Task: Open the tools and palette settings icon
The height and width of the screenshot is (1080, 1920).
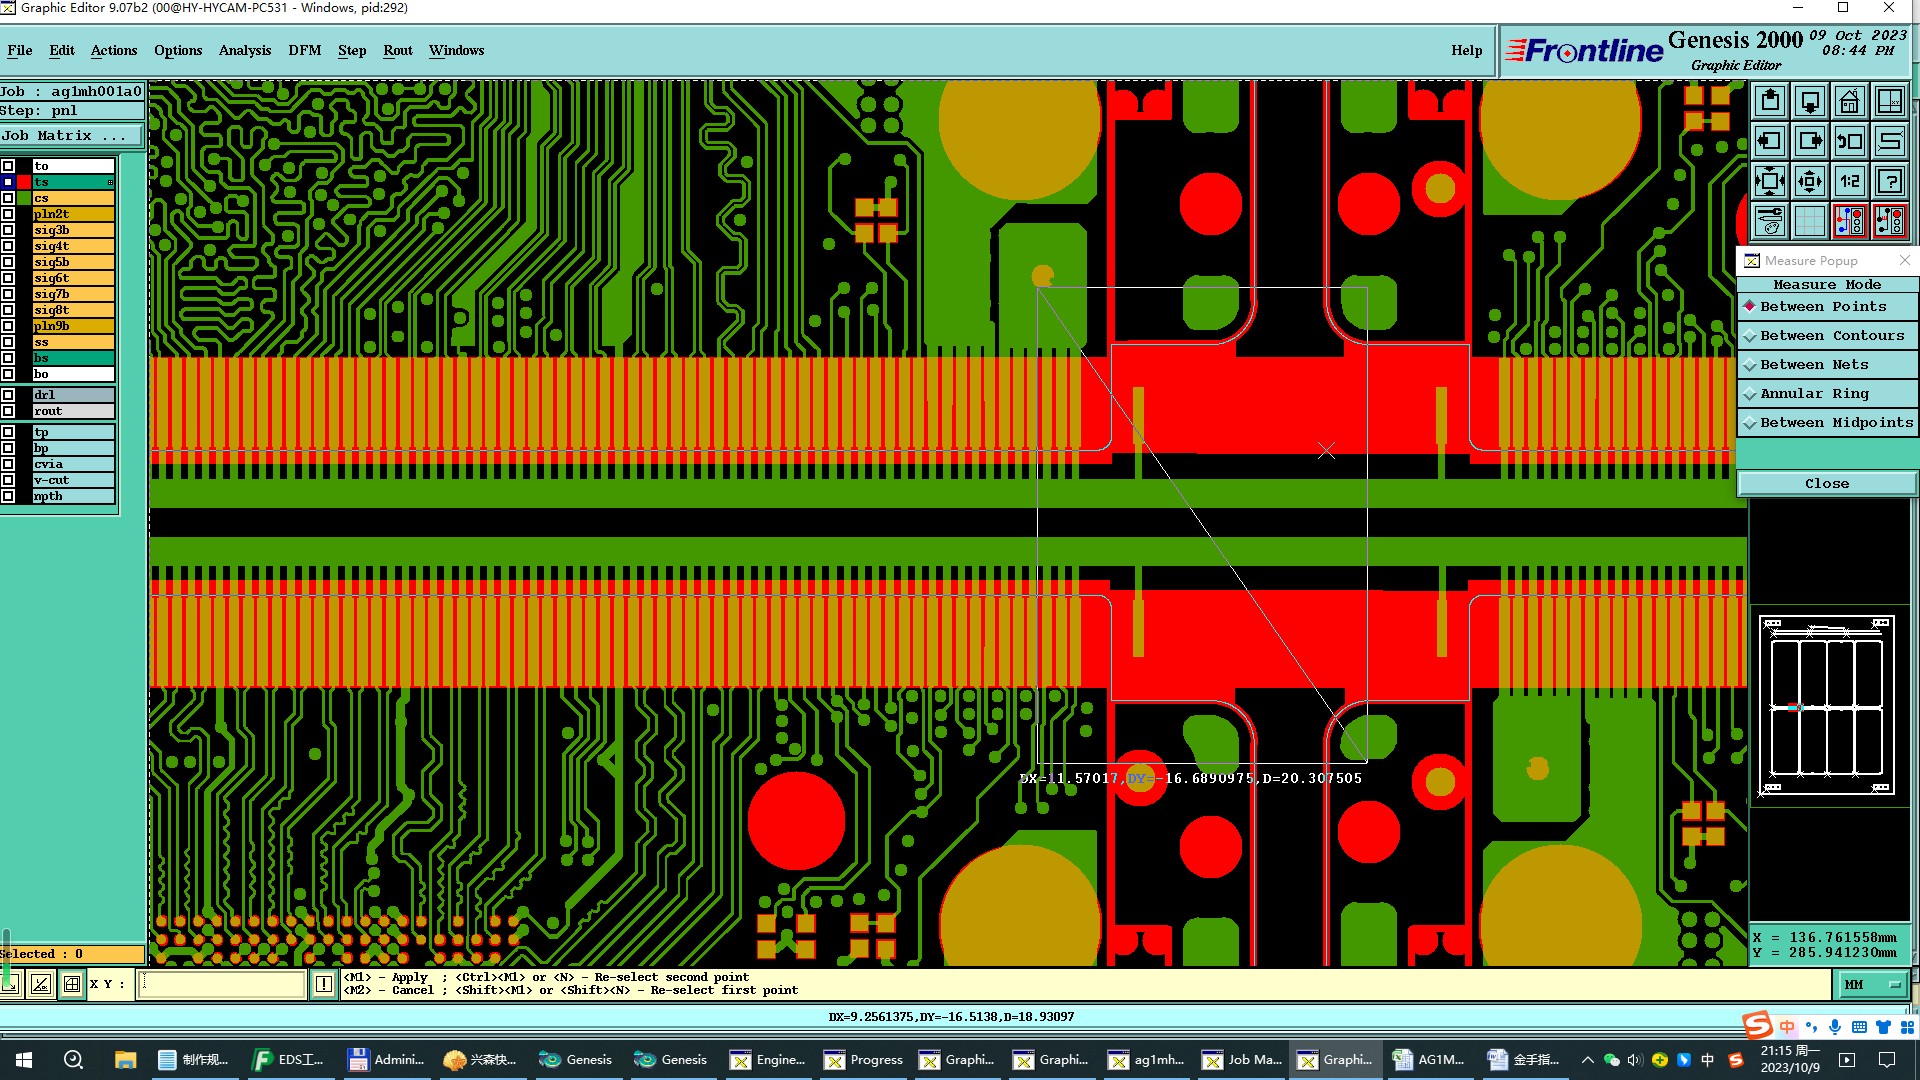Action: point(1770,221)
